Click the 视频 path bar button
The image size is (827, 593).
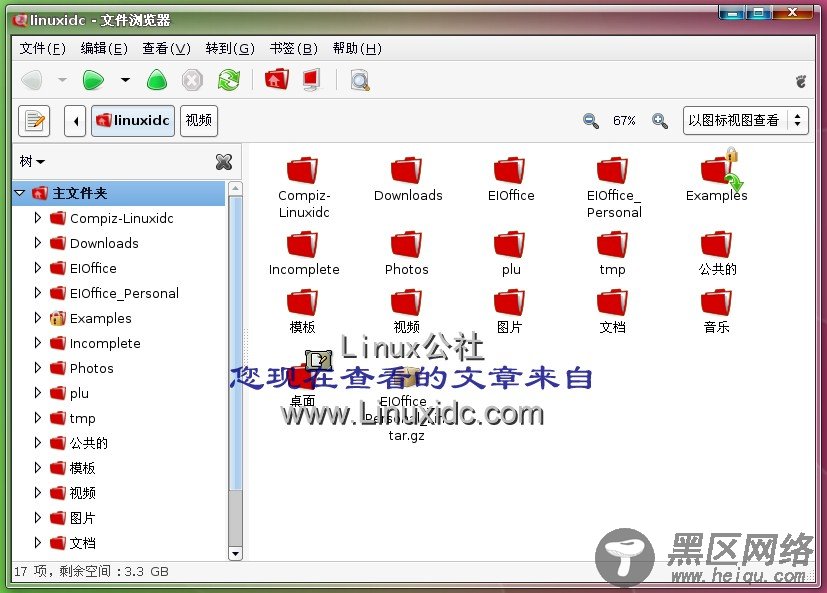[199, 121]
